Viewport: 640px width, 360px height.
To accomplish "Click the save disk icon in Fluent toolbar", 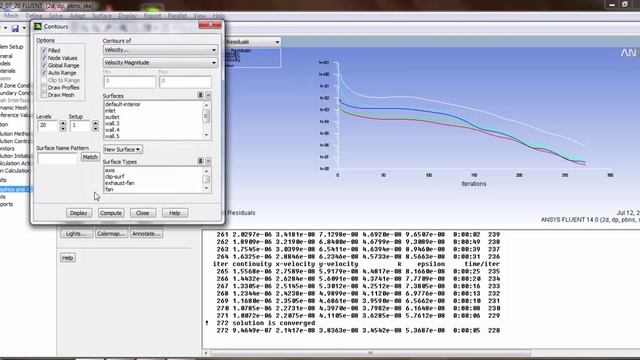I will [15, 28].
